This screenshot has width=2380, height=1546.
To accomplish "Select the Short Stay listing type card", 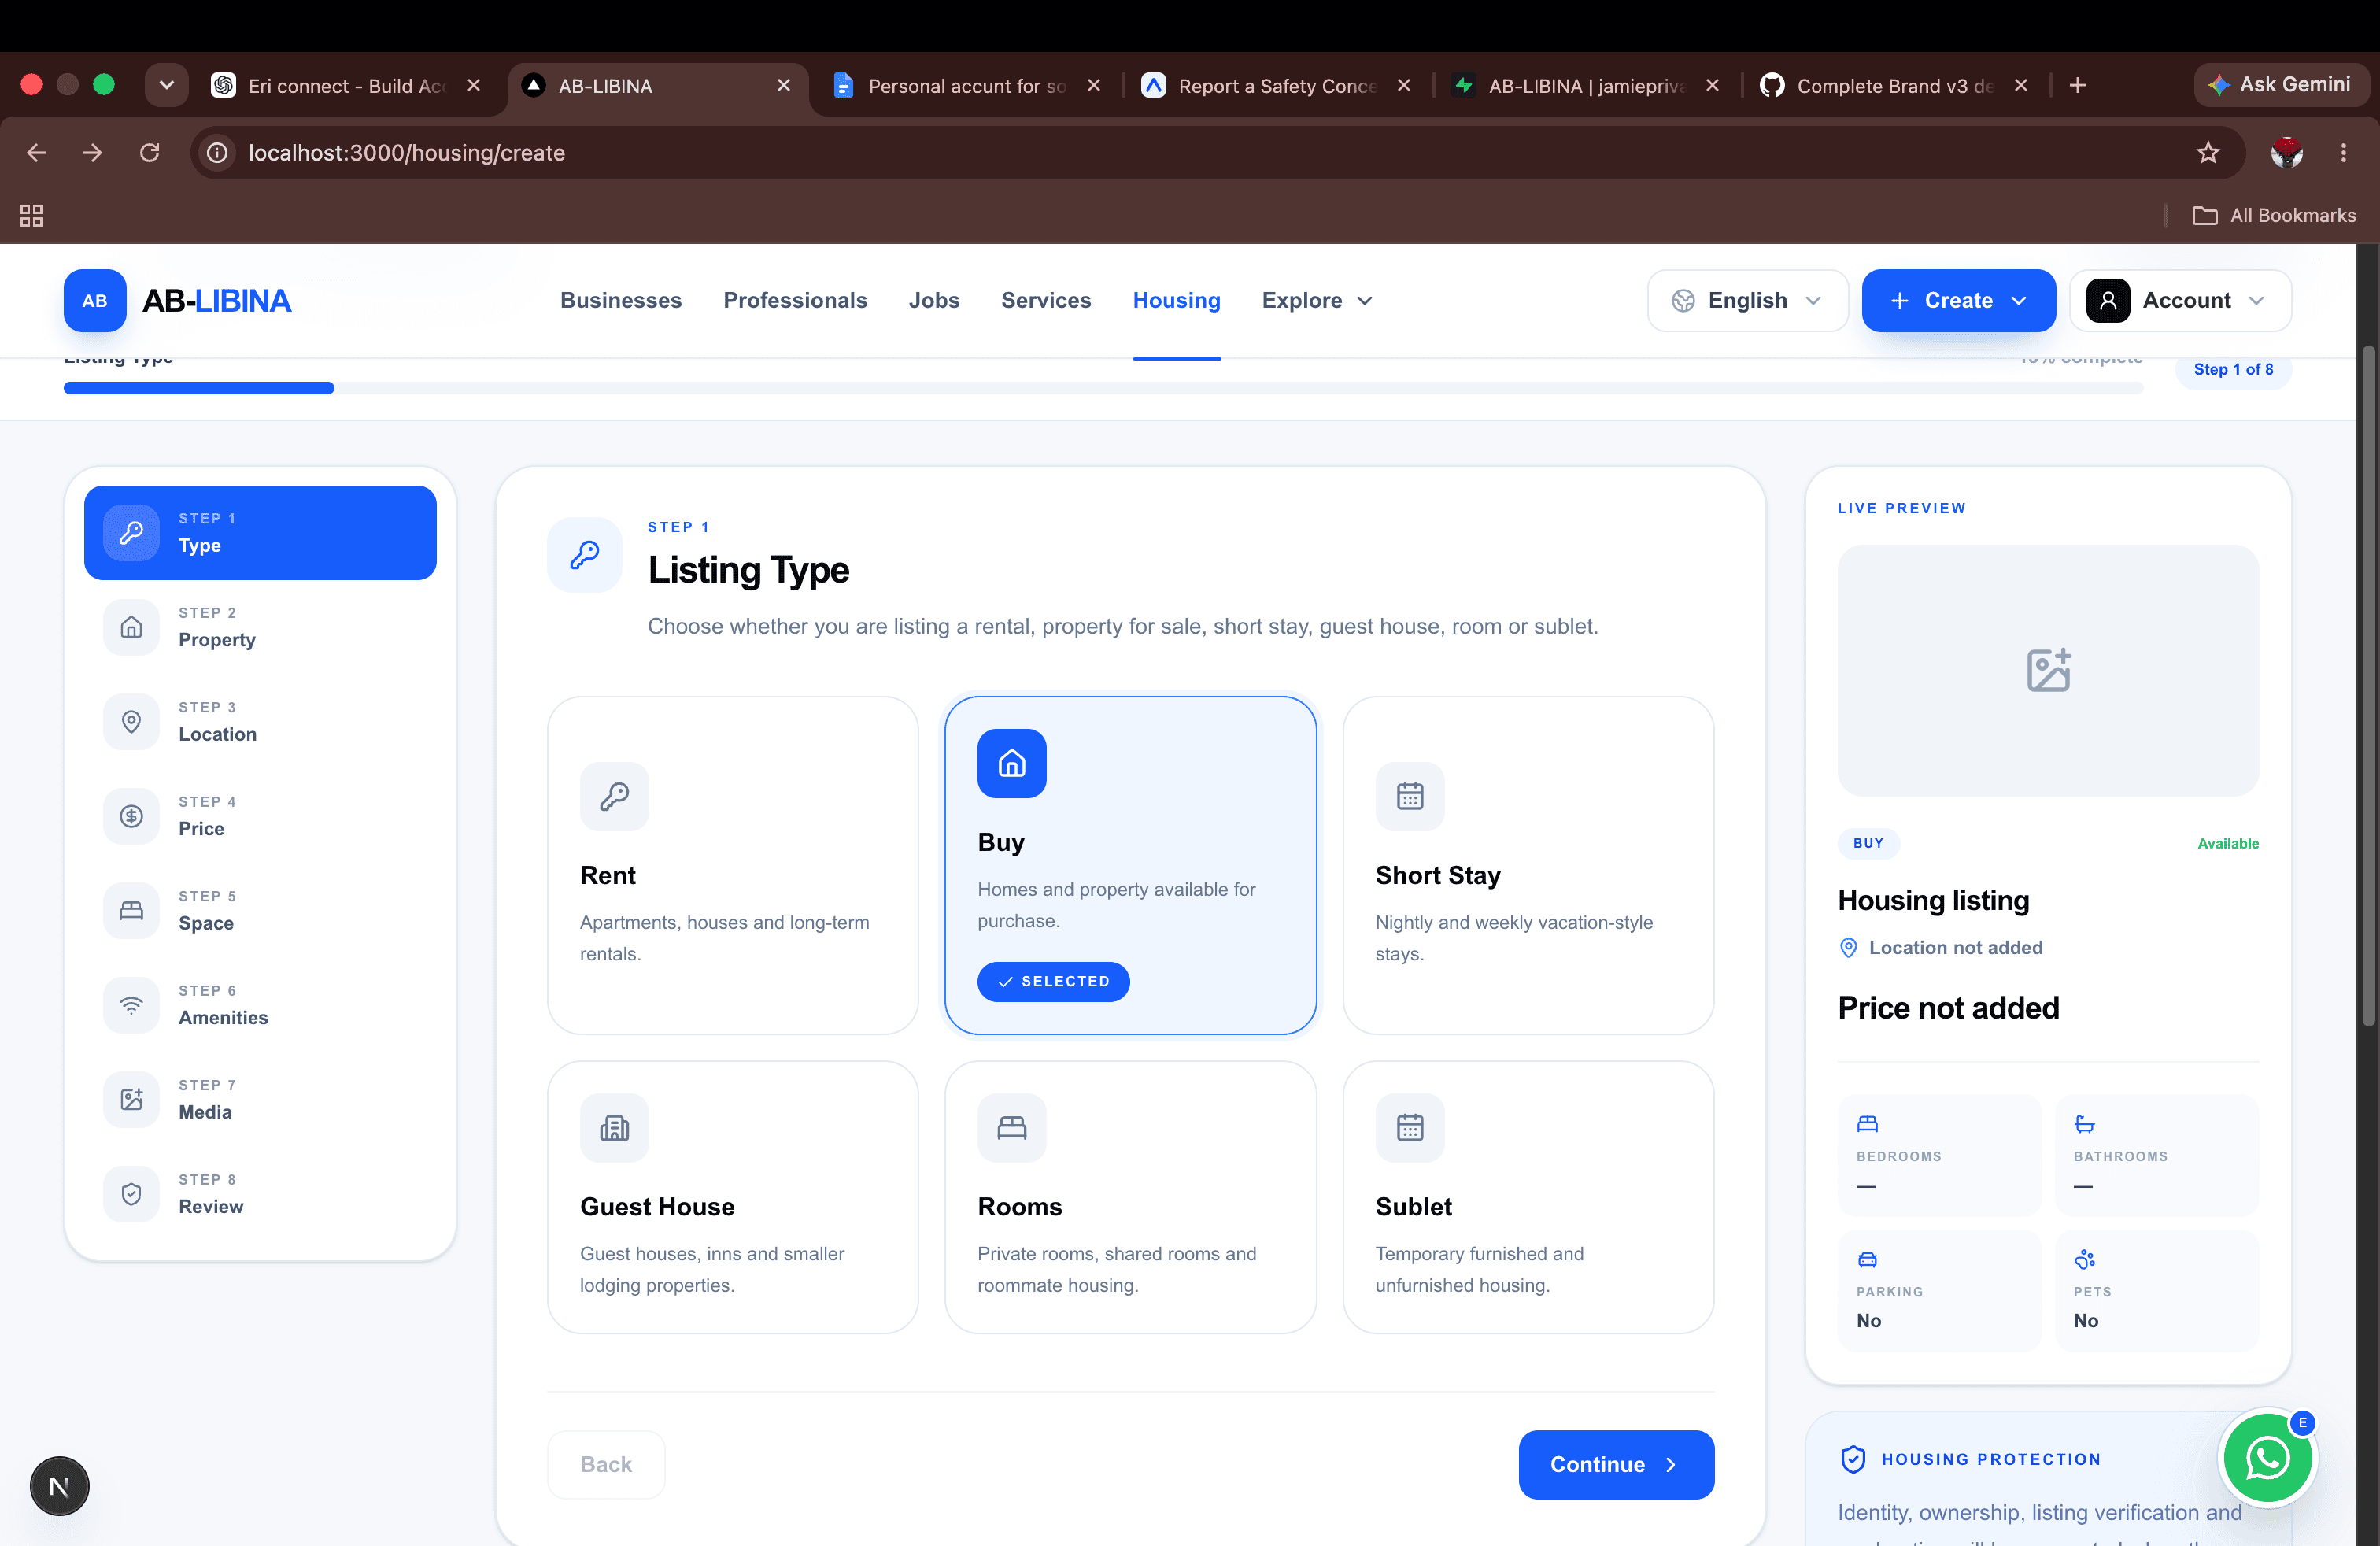I will [1528, 865].
